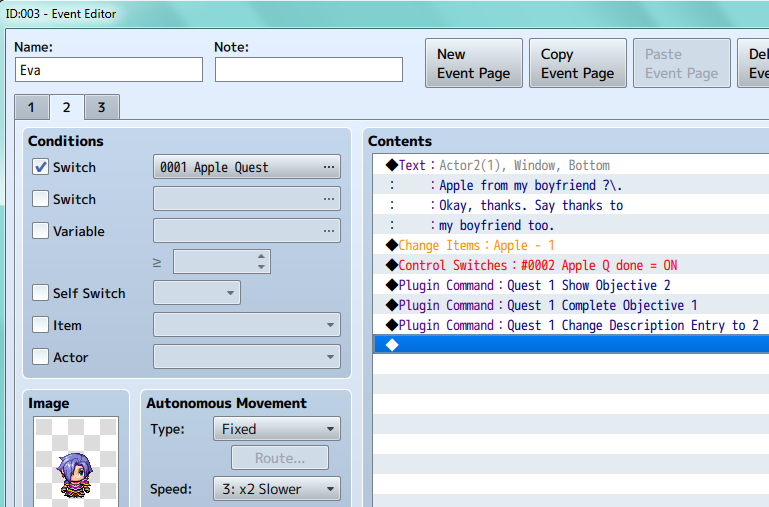769x507 pixels.
Task: Select the empty highlighted command line
Action: [x=571, y=345]
